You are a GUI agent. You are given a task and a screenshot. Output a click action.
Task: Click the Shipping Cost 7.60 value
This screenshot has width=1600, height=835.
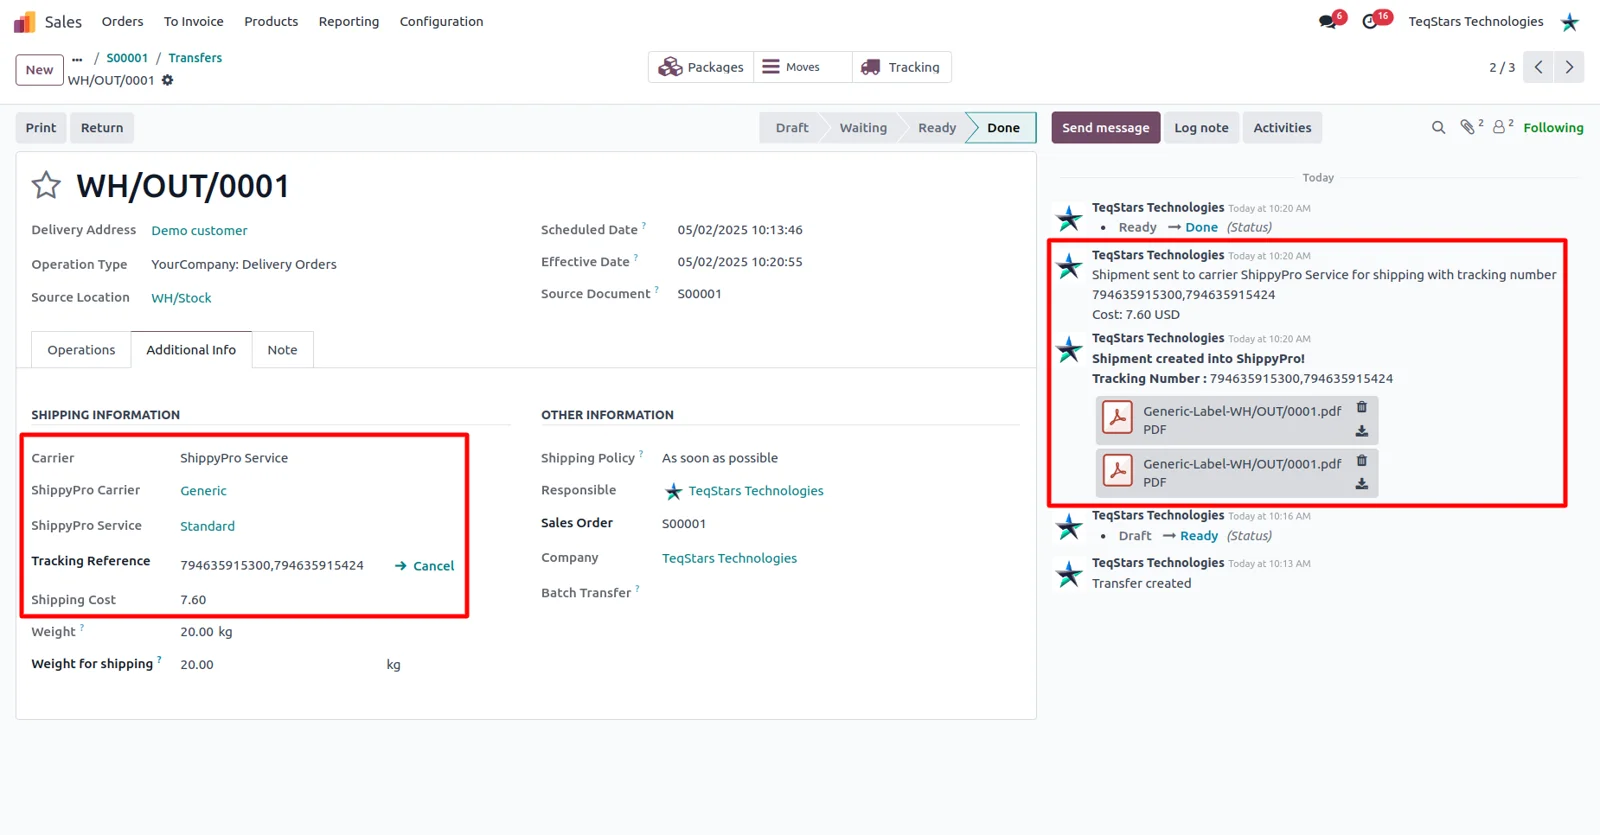pyautogui.click(x=193, y=600)
